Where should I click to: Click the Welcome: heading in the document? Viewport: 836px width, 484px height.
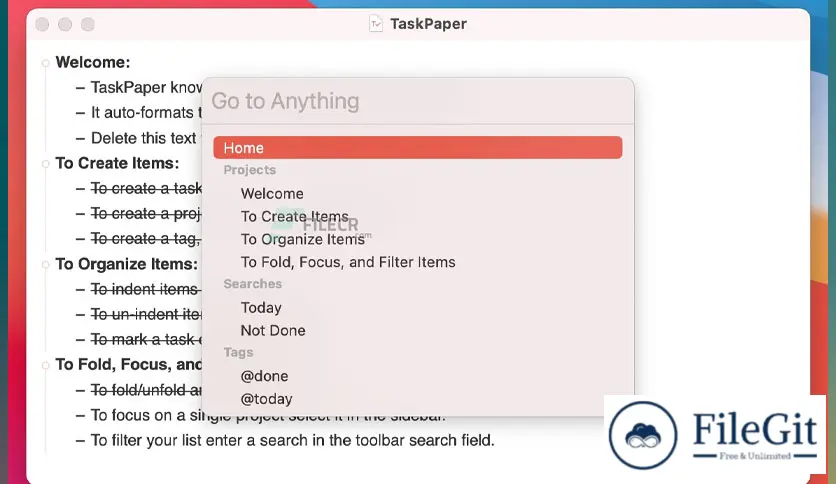coord(93,62)
